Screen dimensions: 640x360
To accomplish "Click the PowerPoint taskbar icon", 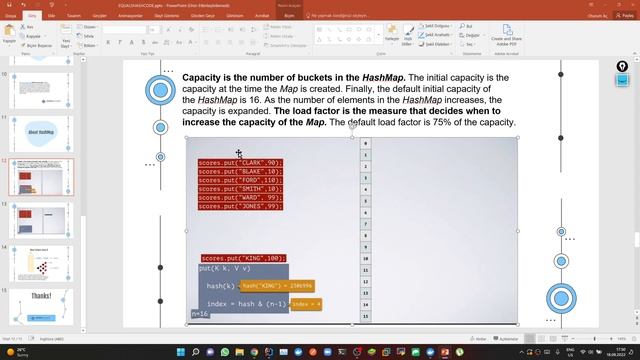I will [x=445, y=352].
